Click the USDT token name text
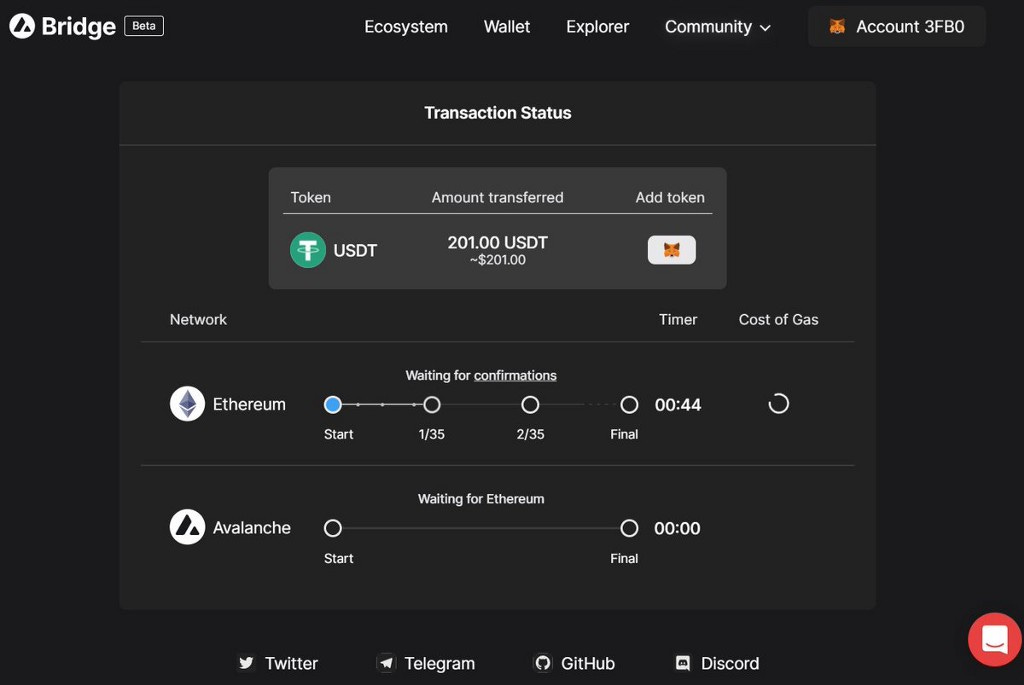The image size is (1024, 685). pos(355,251)
